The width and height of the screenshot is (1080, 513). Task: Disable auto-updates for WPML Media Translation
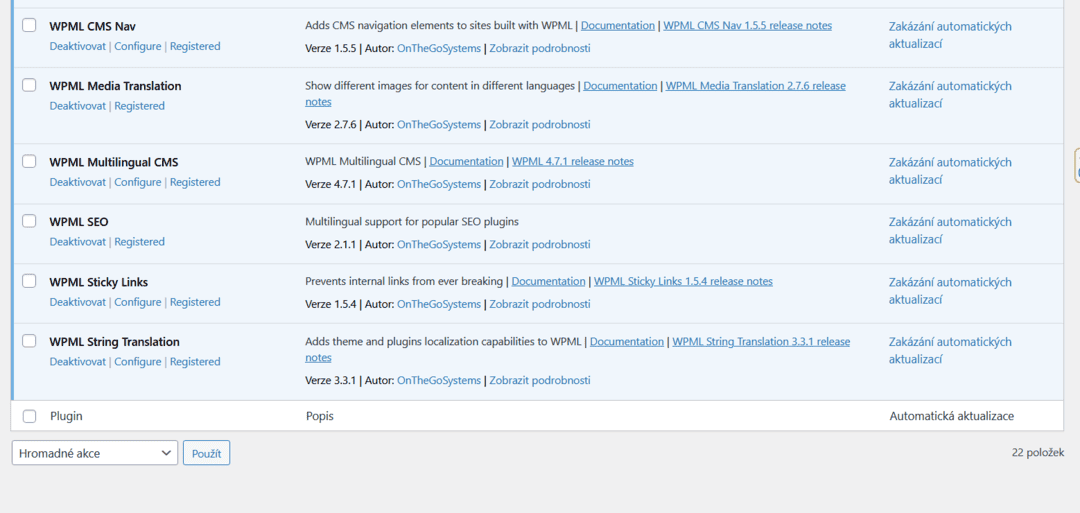click(950, 94)
